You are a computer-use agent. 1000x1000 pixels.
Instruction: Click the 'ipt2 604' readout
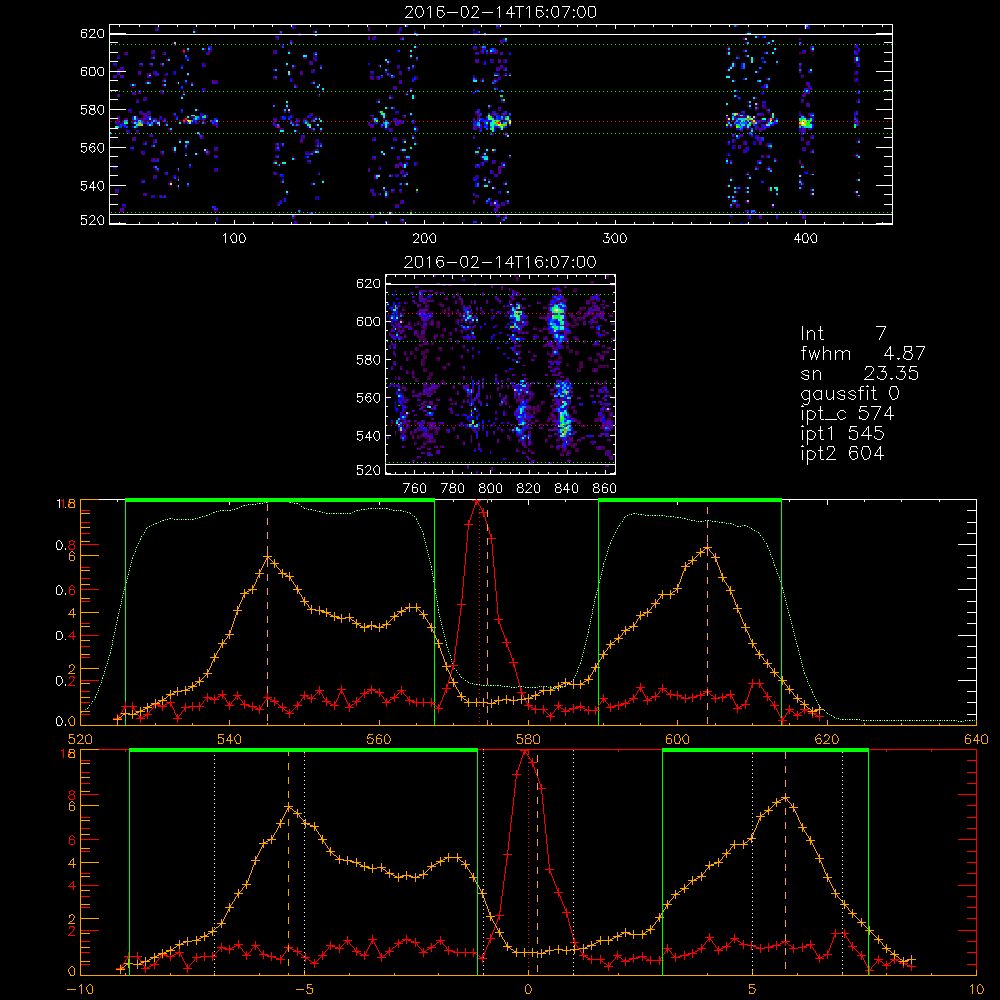(x=842, y=453)
